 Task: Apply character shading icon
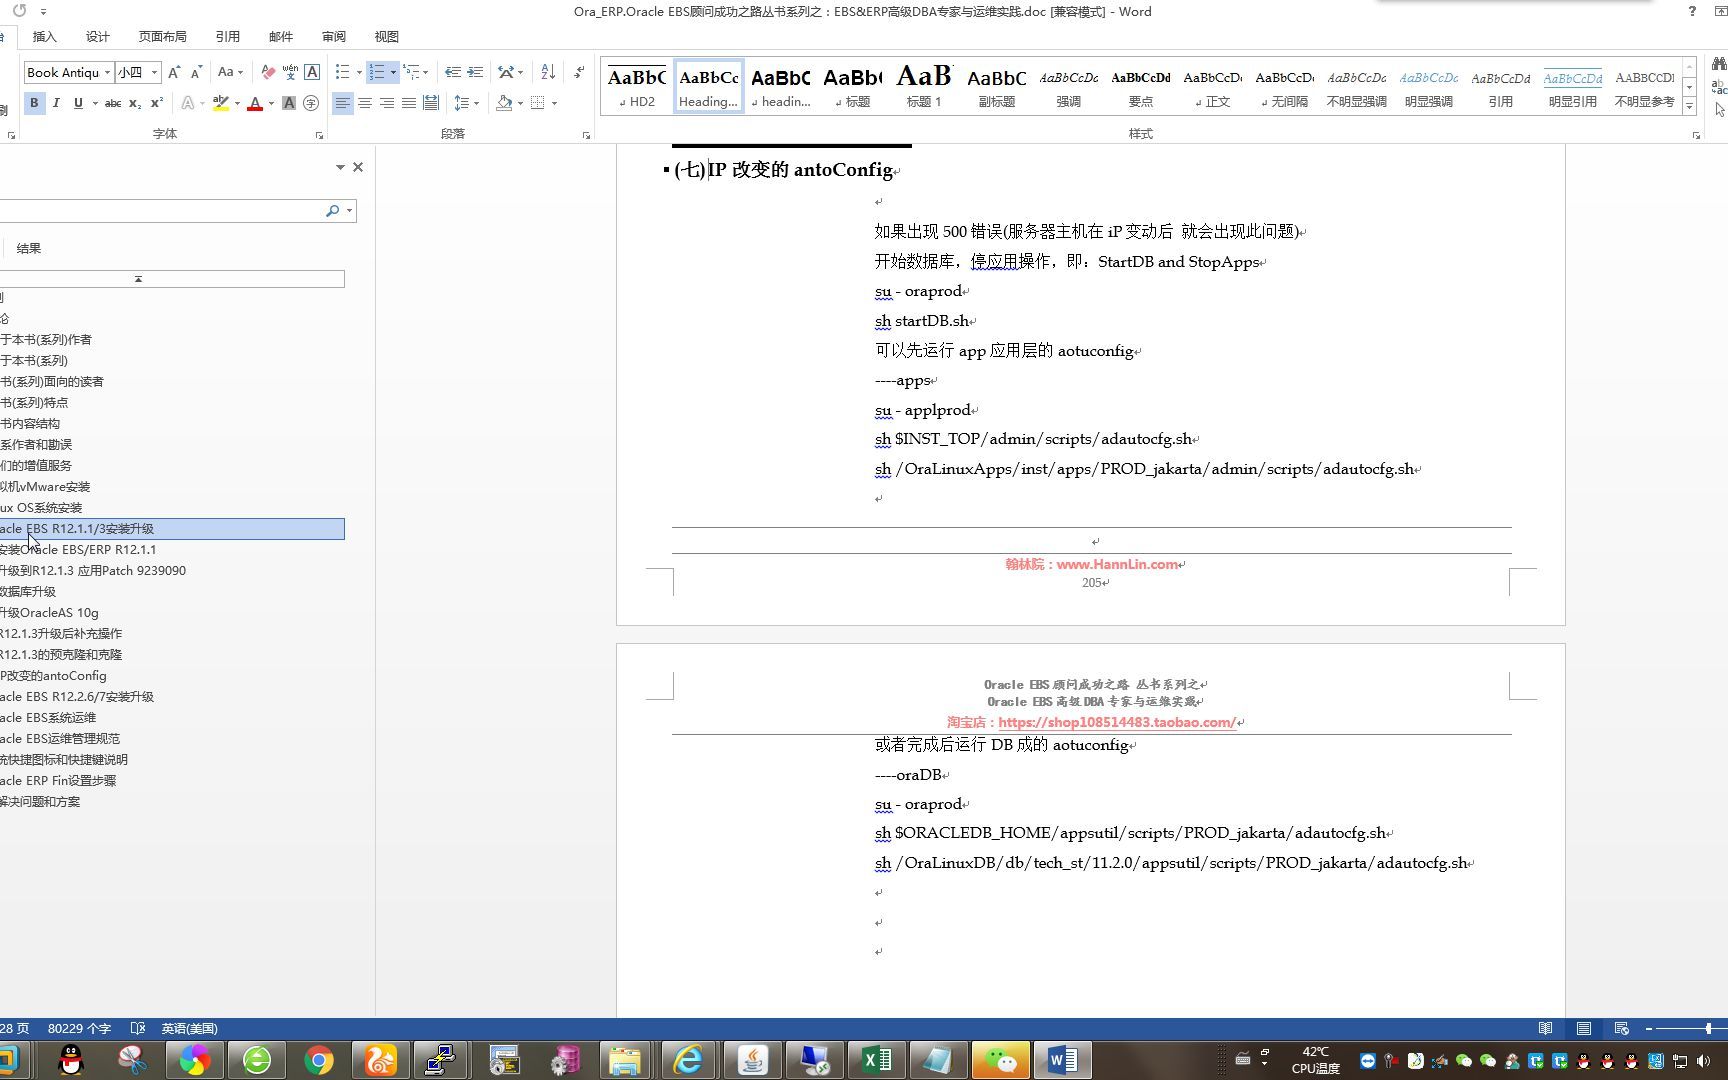(289, 103)
